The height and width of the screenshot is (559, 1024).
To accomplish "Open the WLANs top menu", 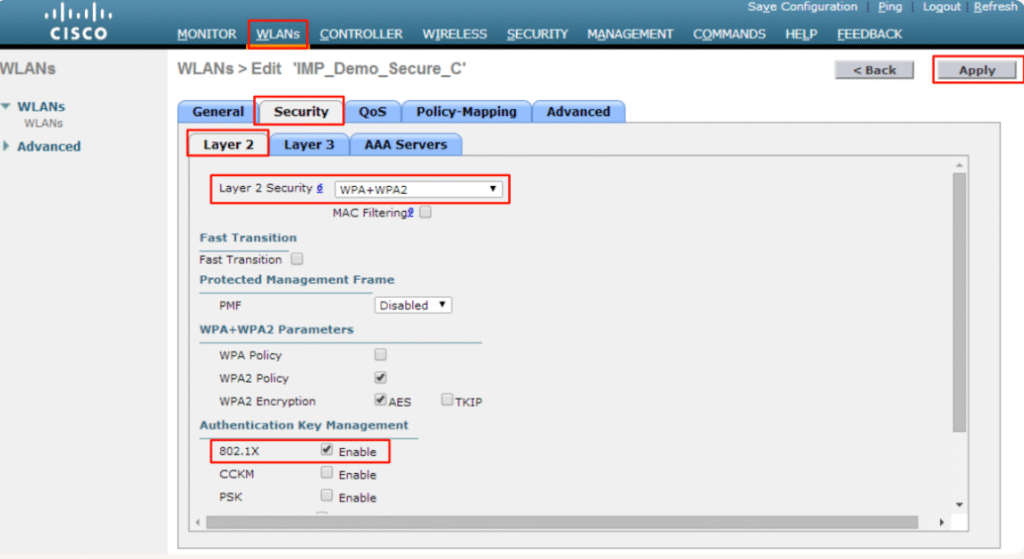I will [278, 34].
